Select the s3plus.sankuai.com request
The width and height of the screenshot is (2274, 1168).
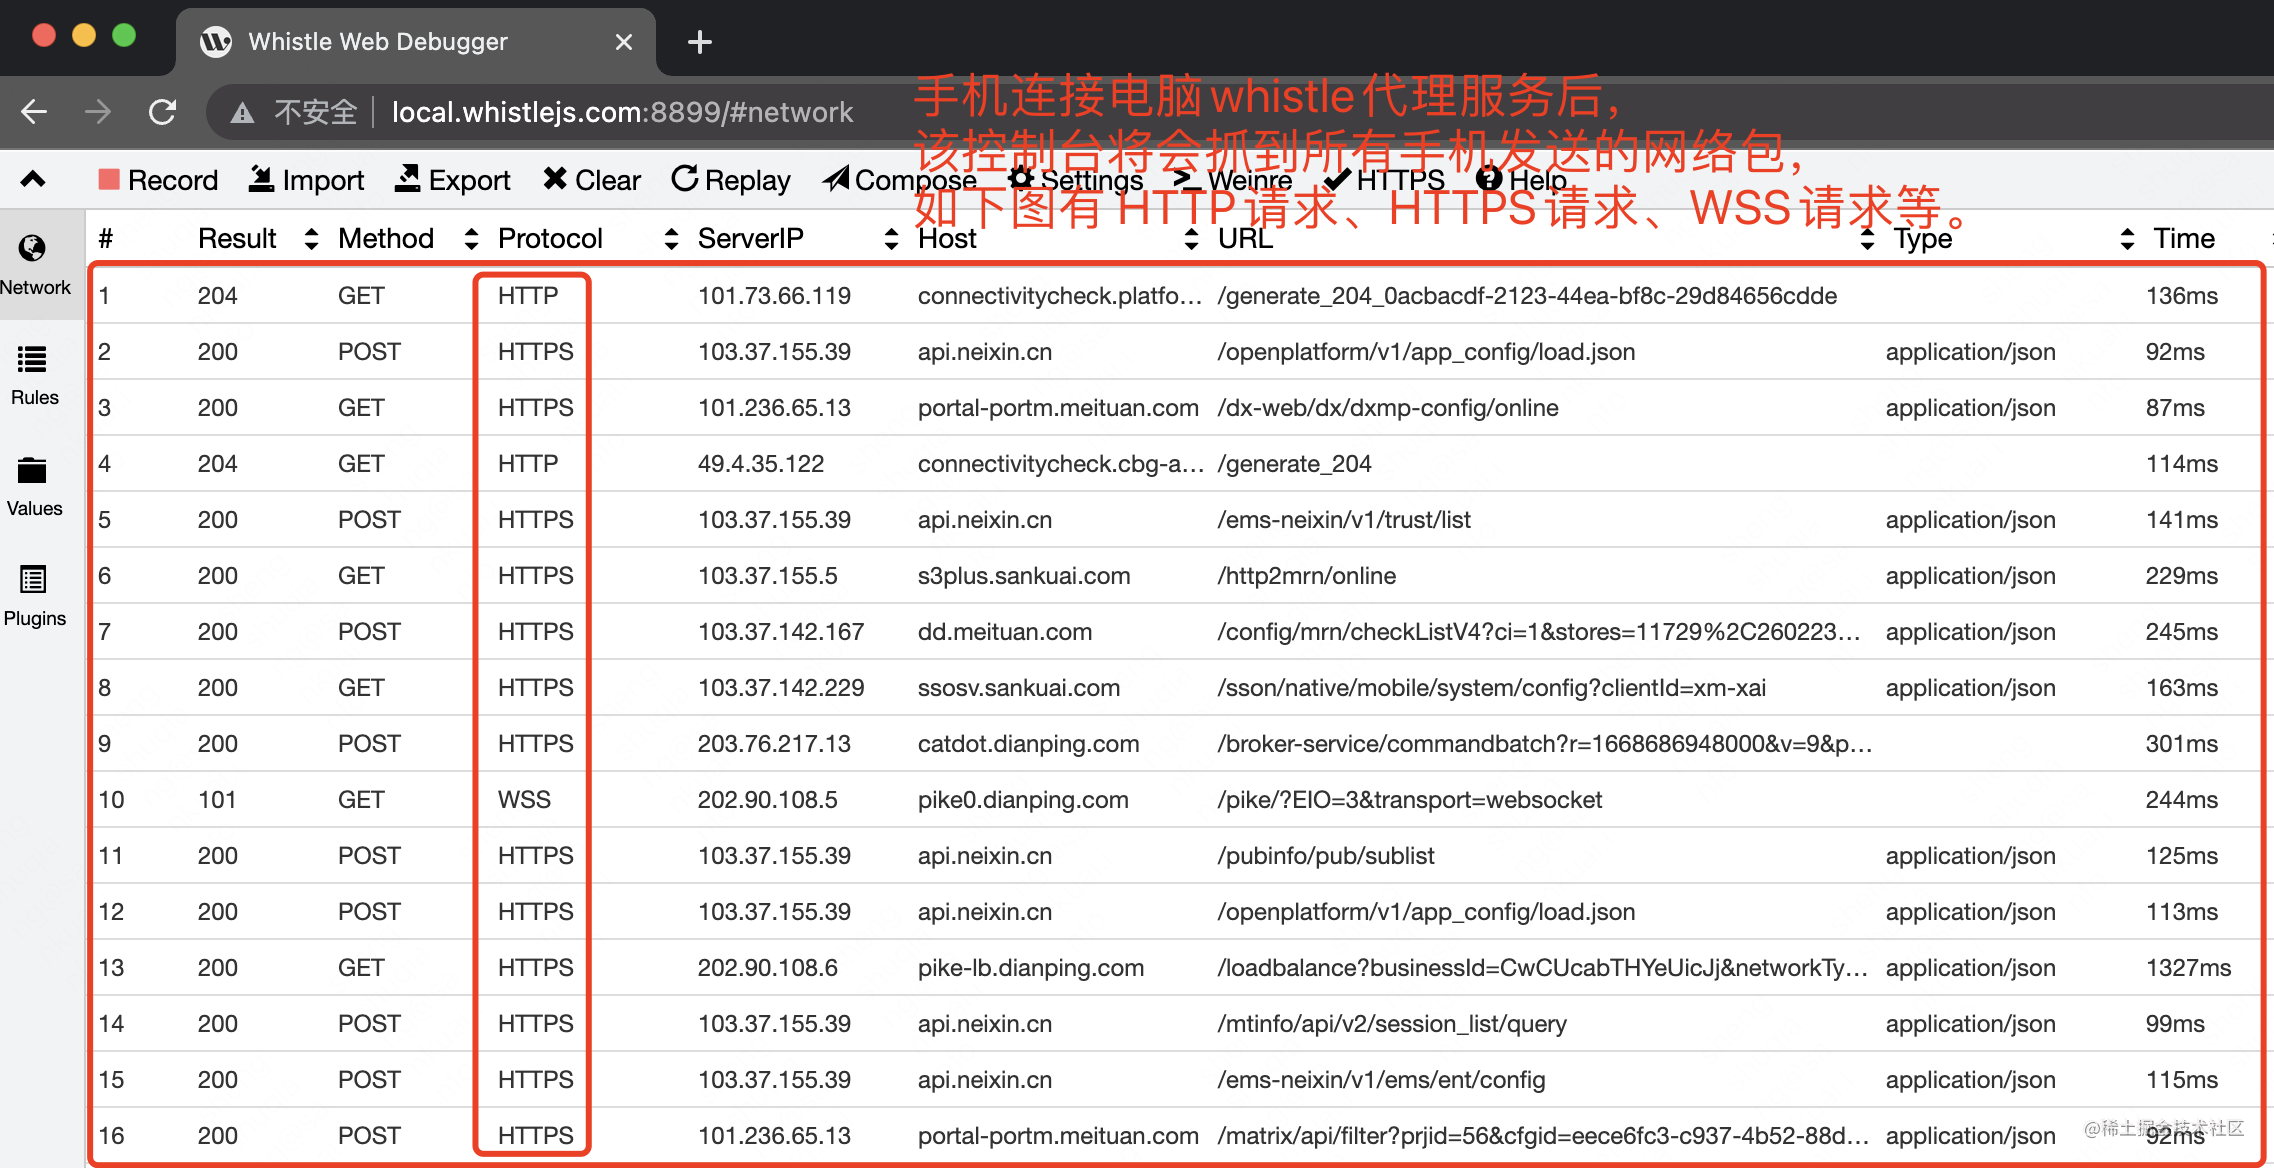point(1178,576)
